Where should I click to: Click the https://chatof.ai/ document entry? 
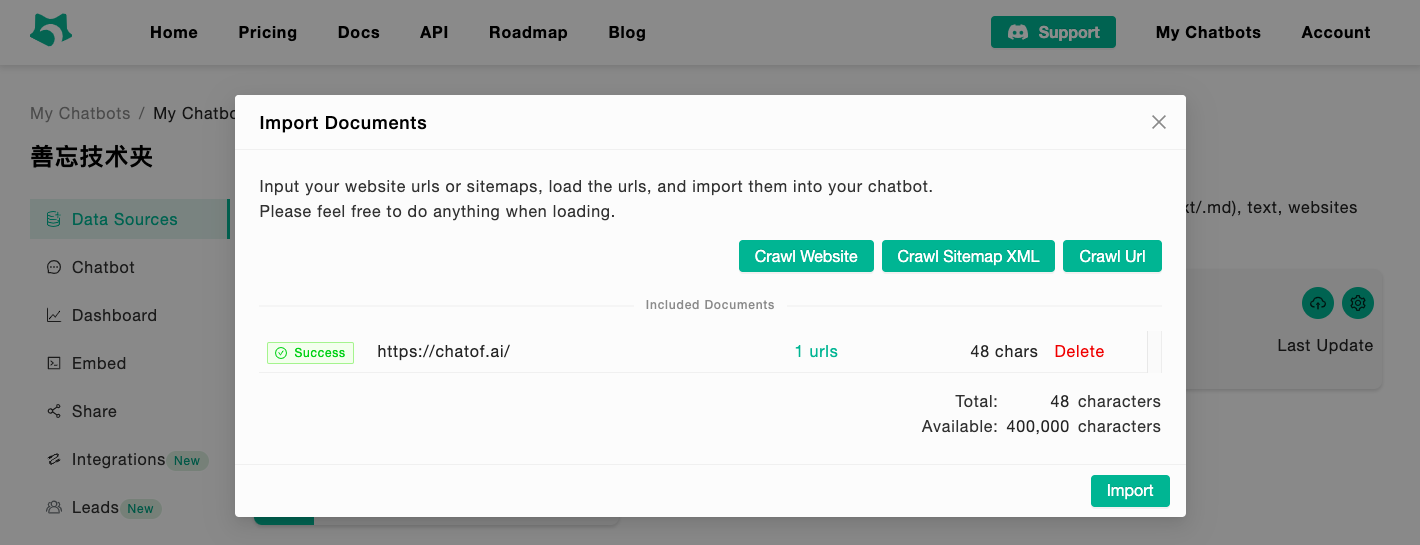click(444, 351)
